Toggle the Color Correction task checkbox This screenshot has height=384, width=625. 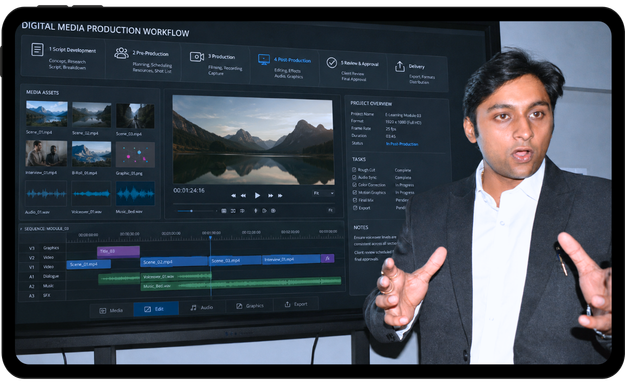click(x=354, y=185)
